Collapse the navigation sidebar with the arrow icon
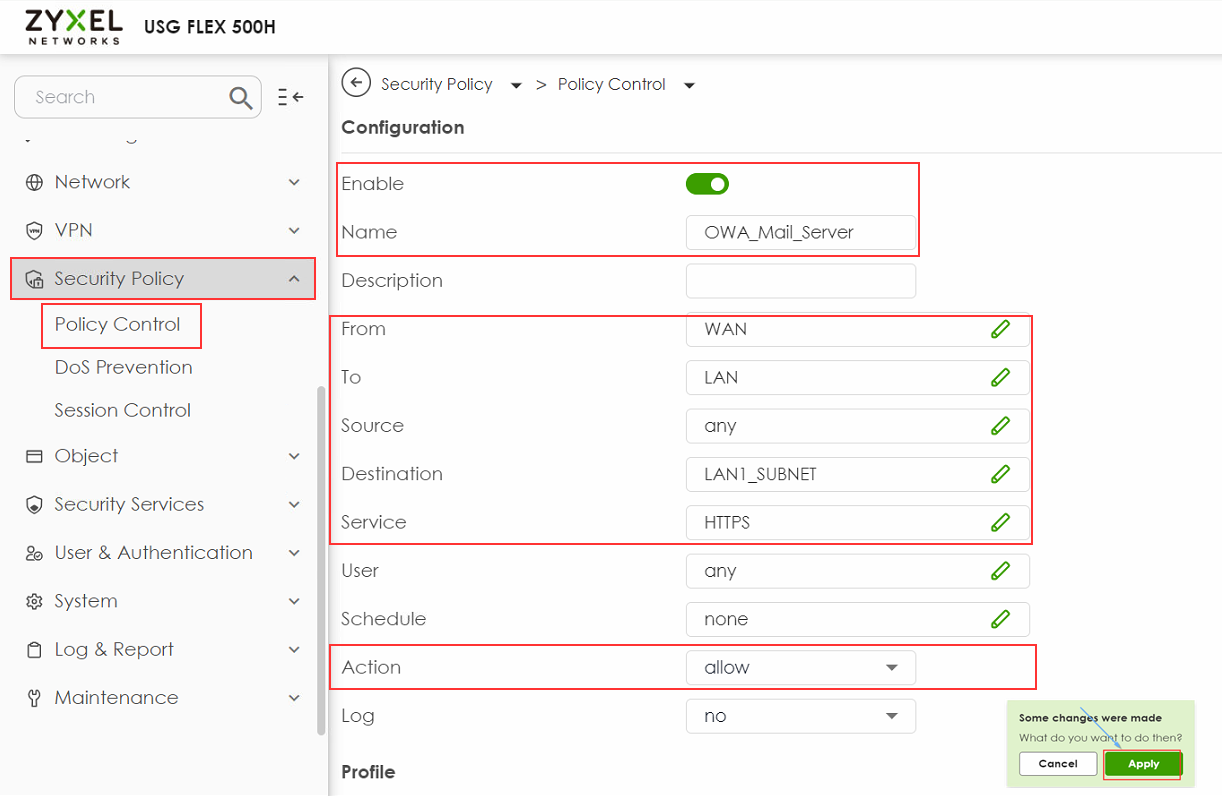 point(290,96)
